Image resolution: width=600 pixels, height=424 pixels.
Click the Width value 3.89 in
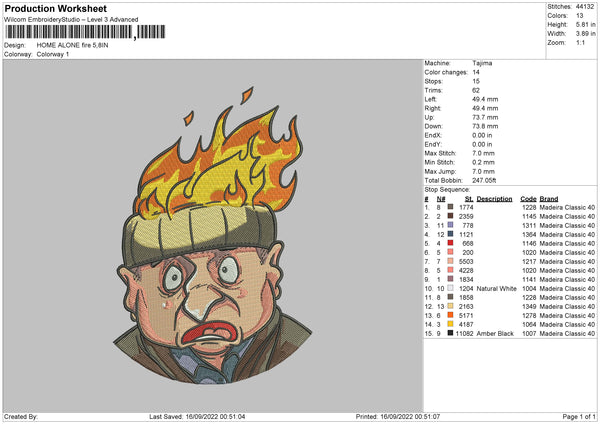click(585, 34)
